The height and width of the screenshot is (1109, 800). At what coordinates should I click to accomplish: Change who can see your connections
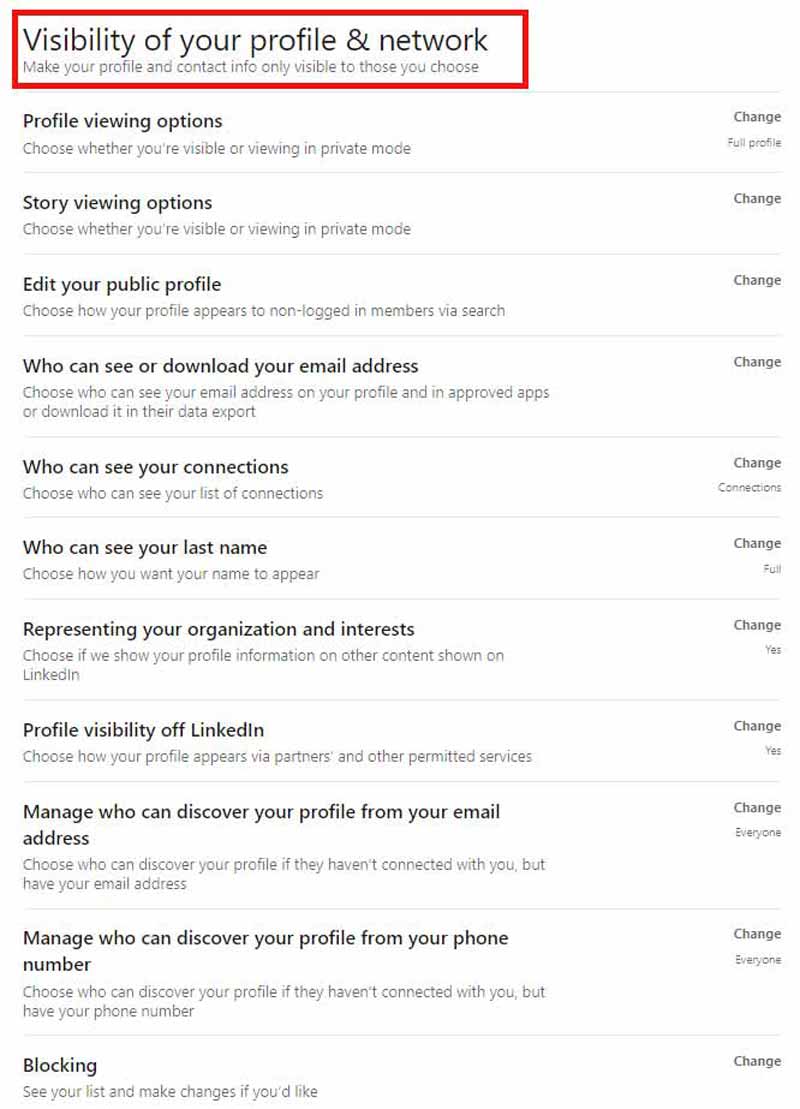(756, 463)
